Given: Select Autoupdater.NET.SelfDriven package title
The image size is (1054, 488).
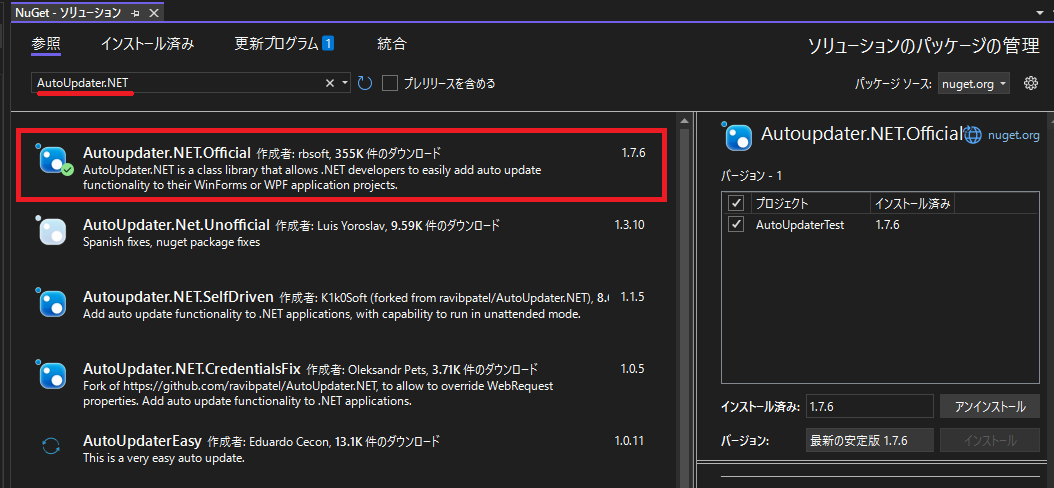Looking at the screenshot, I should 178,297.
